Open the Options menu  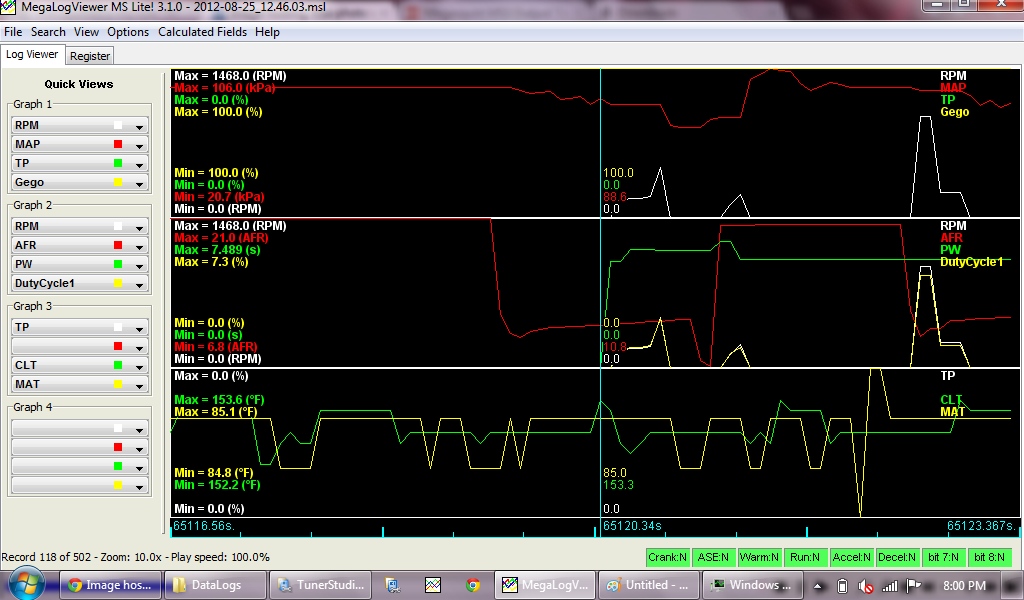(x=128, y=32)
